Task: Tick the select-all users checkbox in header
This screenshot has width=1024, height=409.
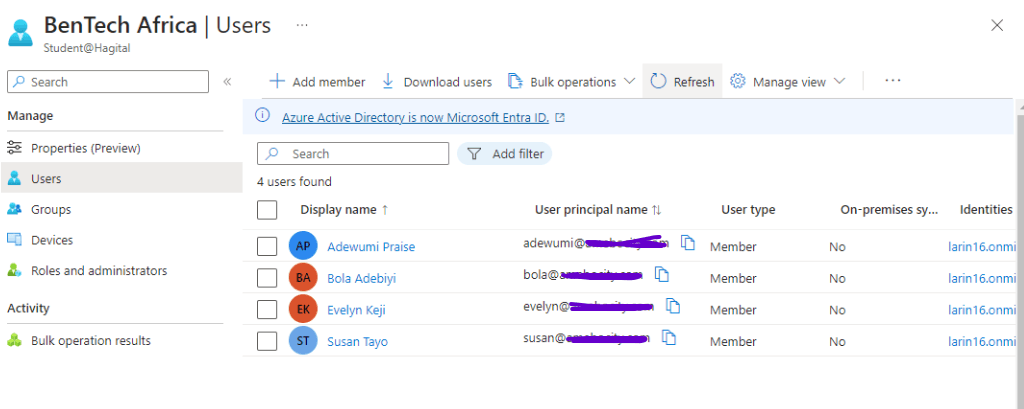Action: pos(267,210)
